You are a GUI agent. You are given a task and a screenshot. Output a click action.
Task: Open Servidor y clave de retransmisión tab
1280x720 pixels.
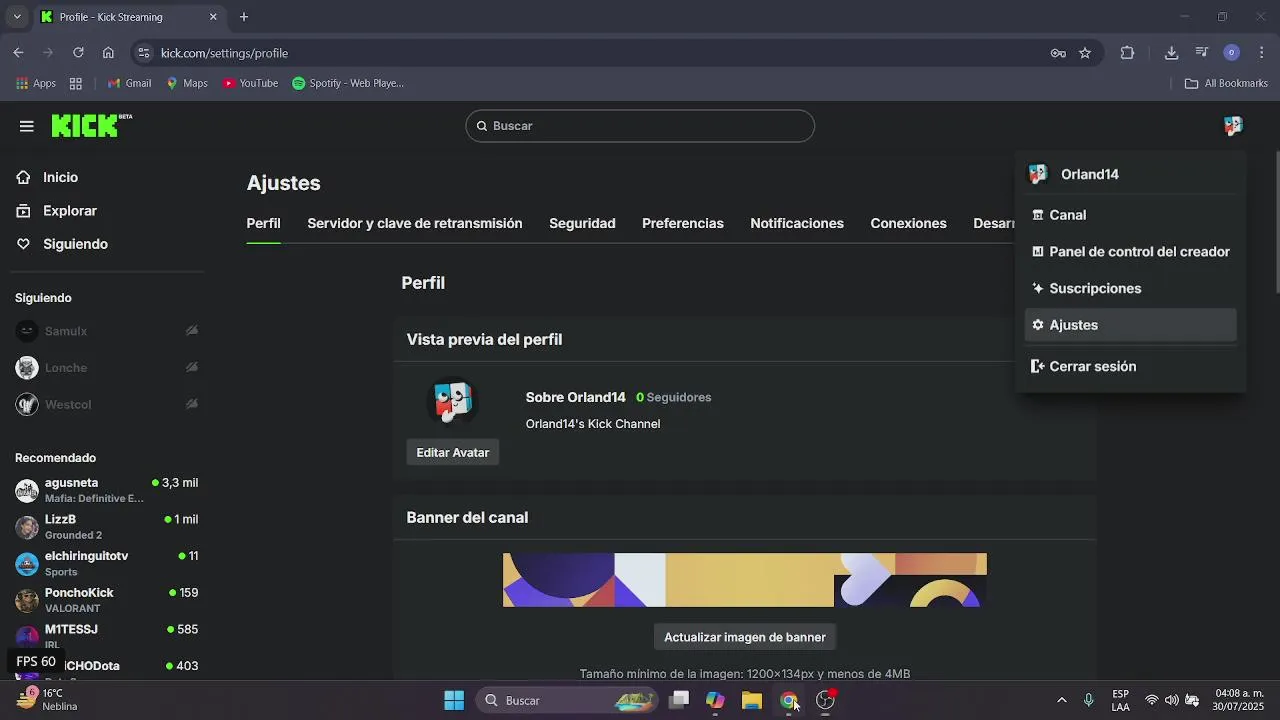415,224
